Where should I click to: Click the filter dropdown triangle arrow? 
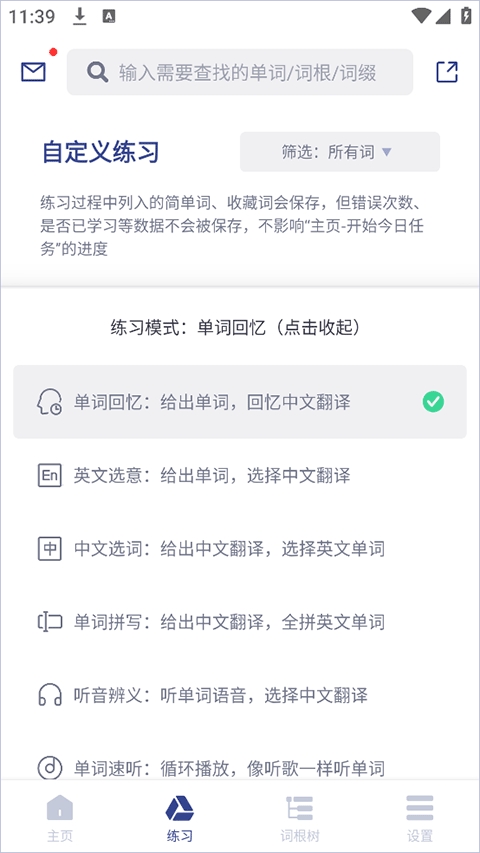[x=386, y=152]
